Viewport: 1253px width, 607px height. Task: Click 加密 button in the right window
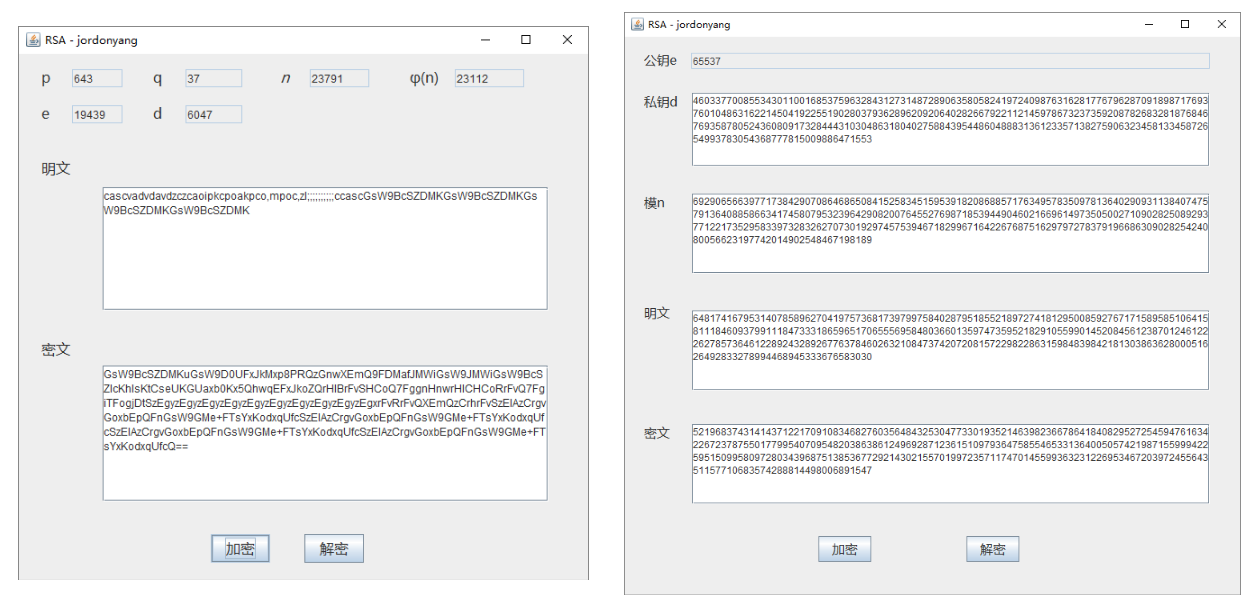tap(845, 549)
